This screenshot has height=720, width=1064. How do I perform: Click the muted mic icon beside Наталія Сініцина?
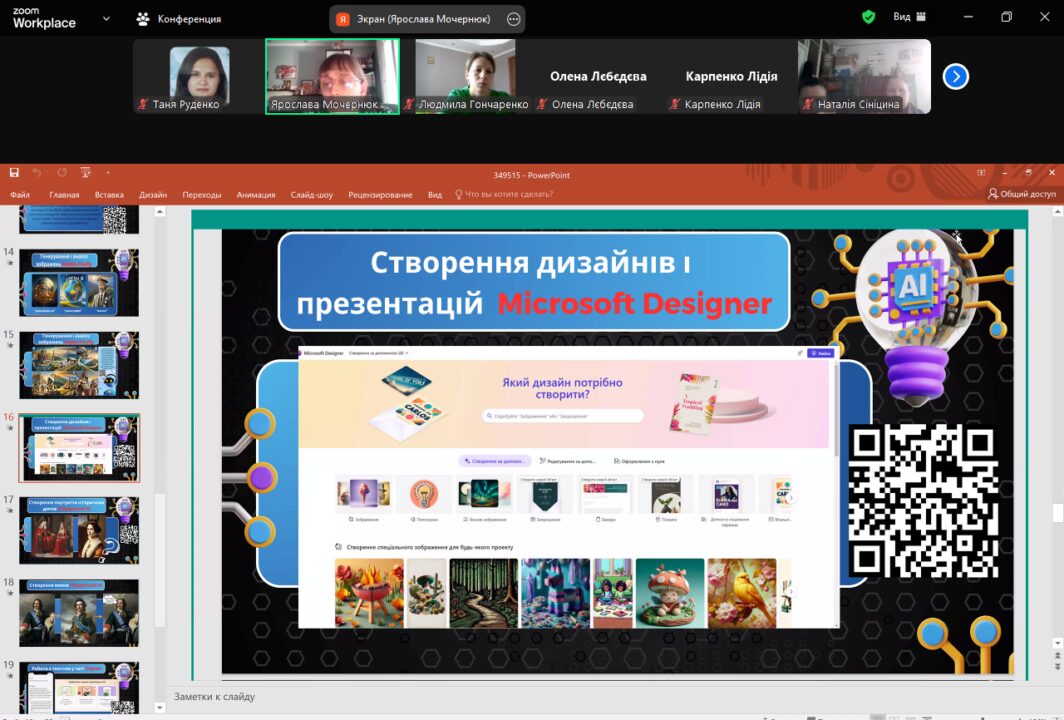[x=808, y=105]
